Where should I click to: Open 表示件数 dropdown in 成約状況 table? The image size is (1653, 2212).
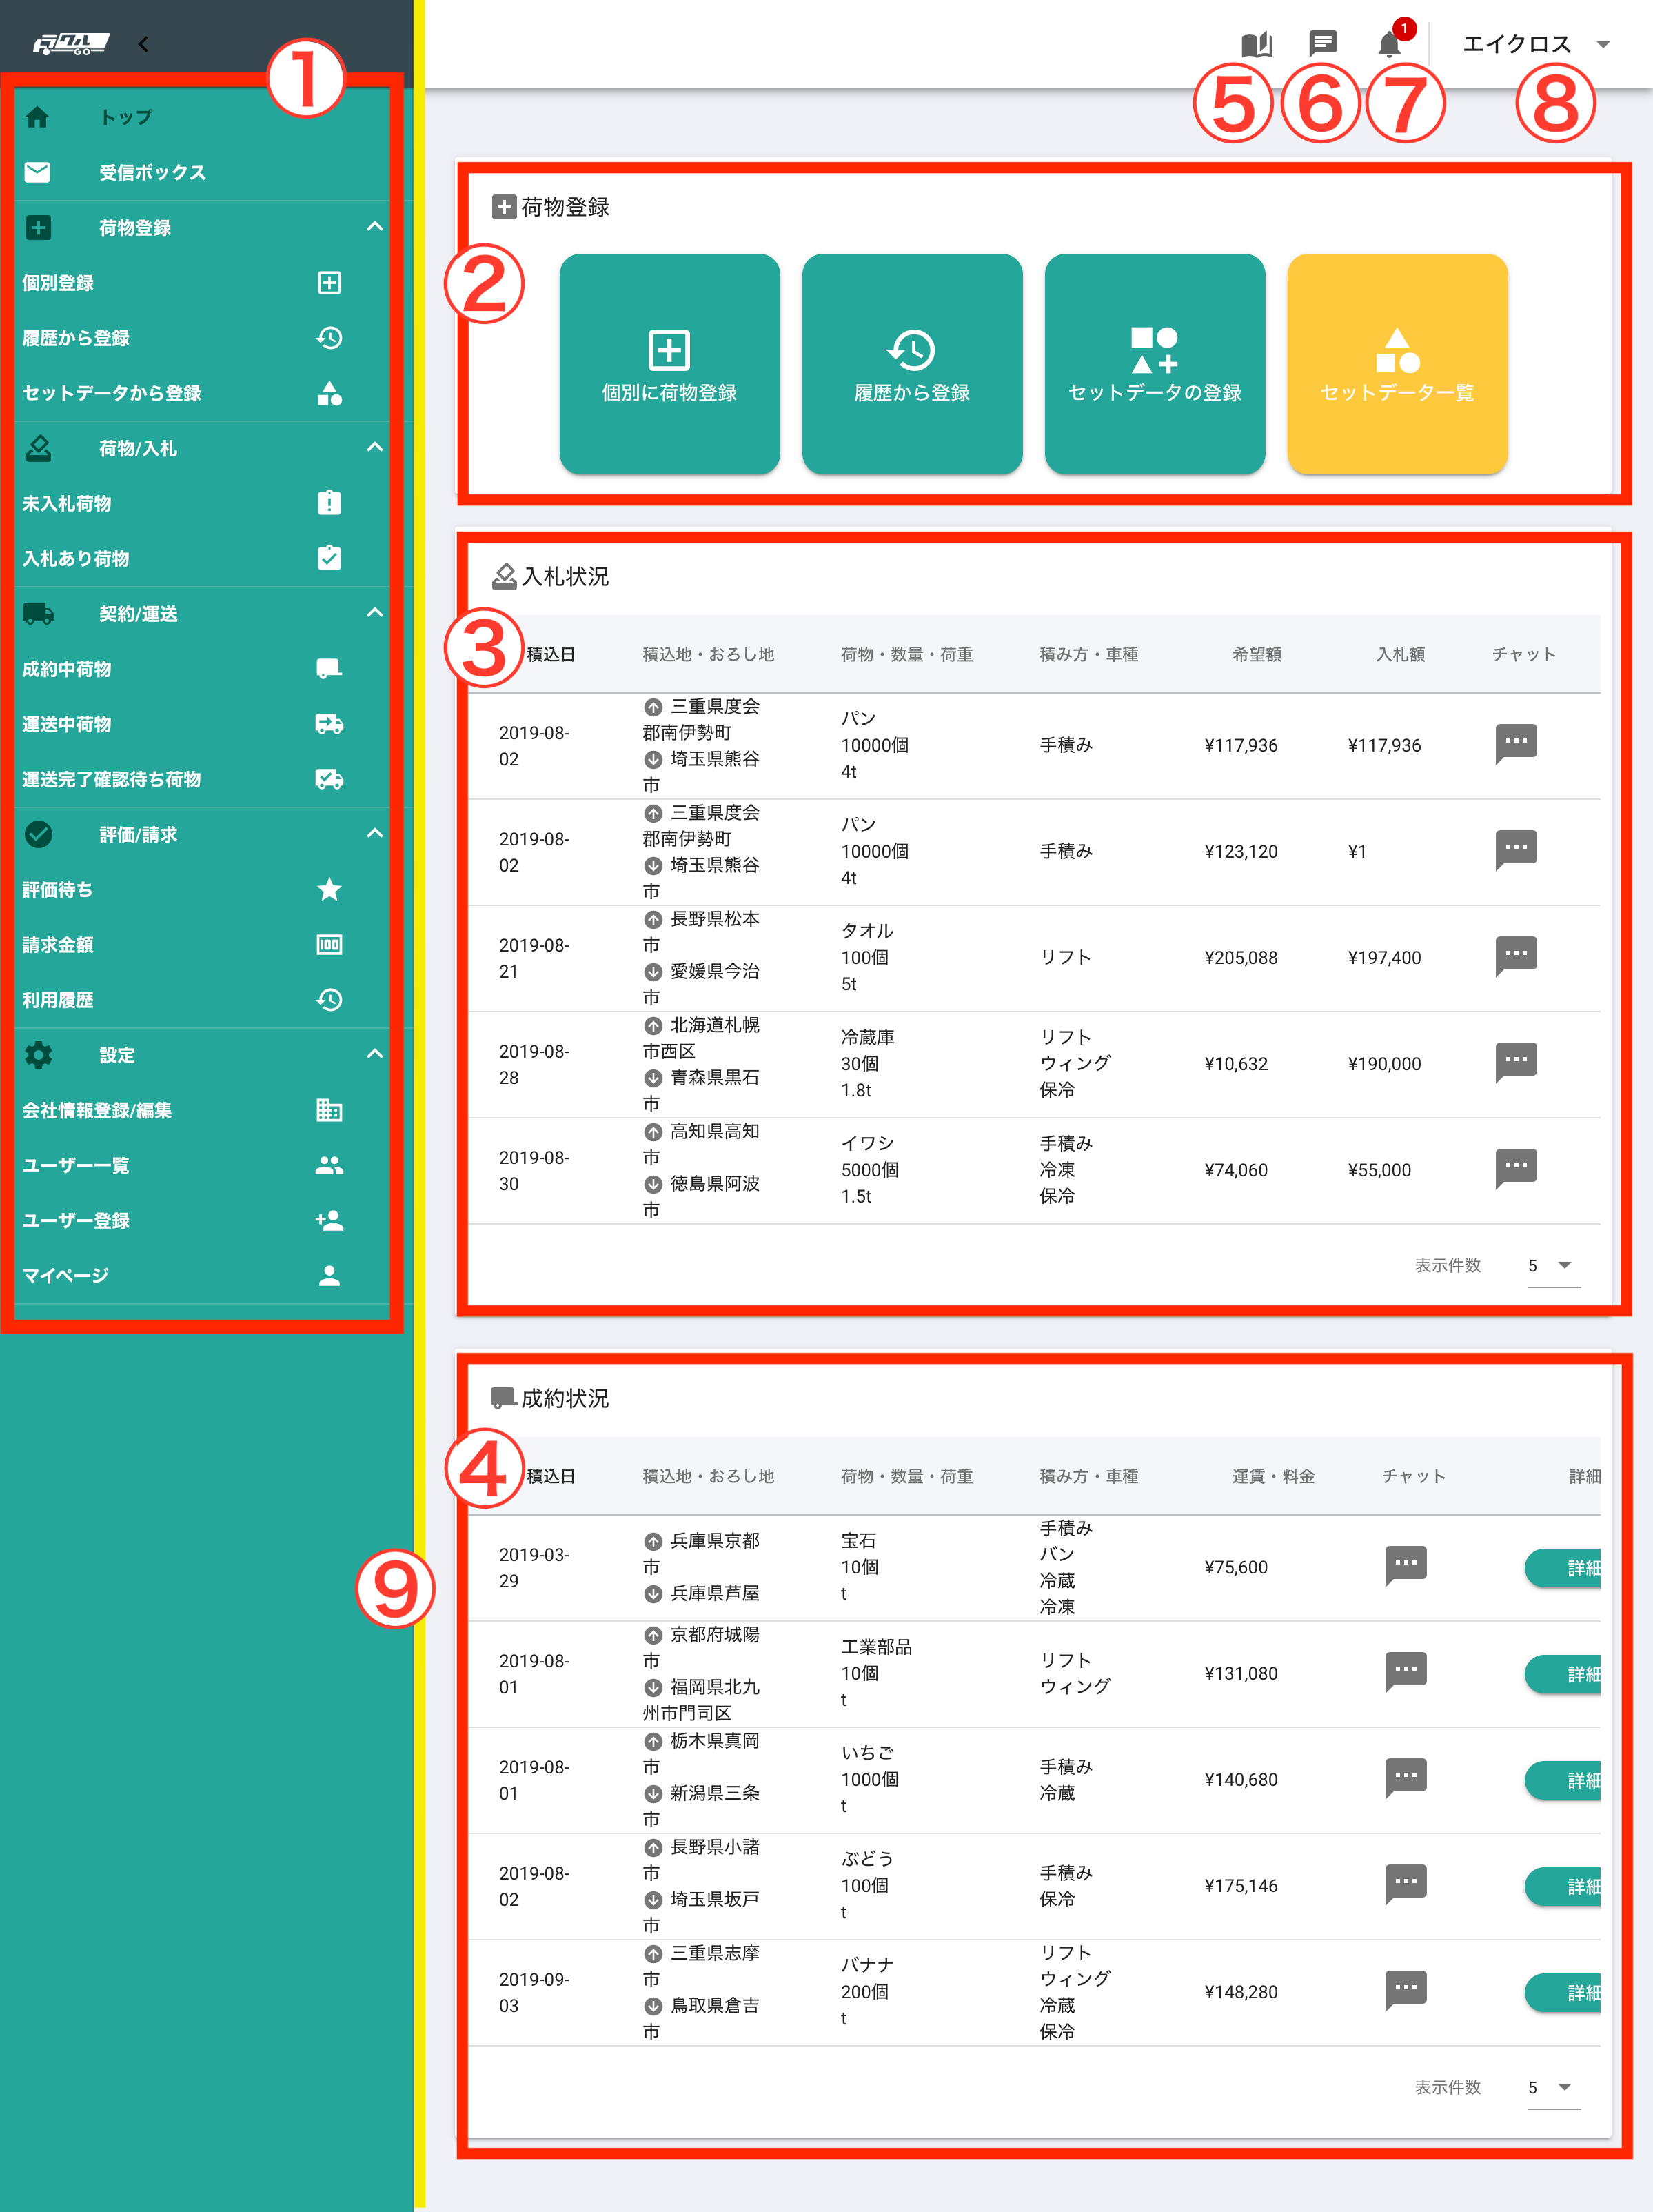1553,2087
